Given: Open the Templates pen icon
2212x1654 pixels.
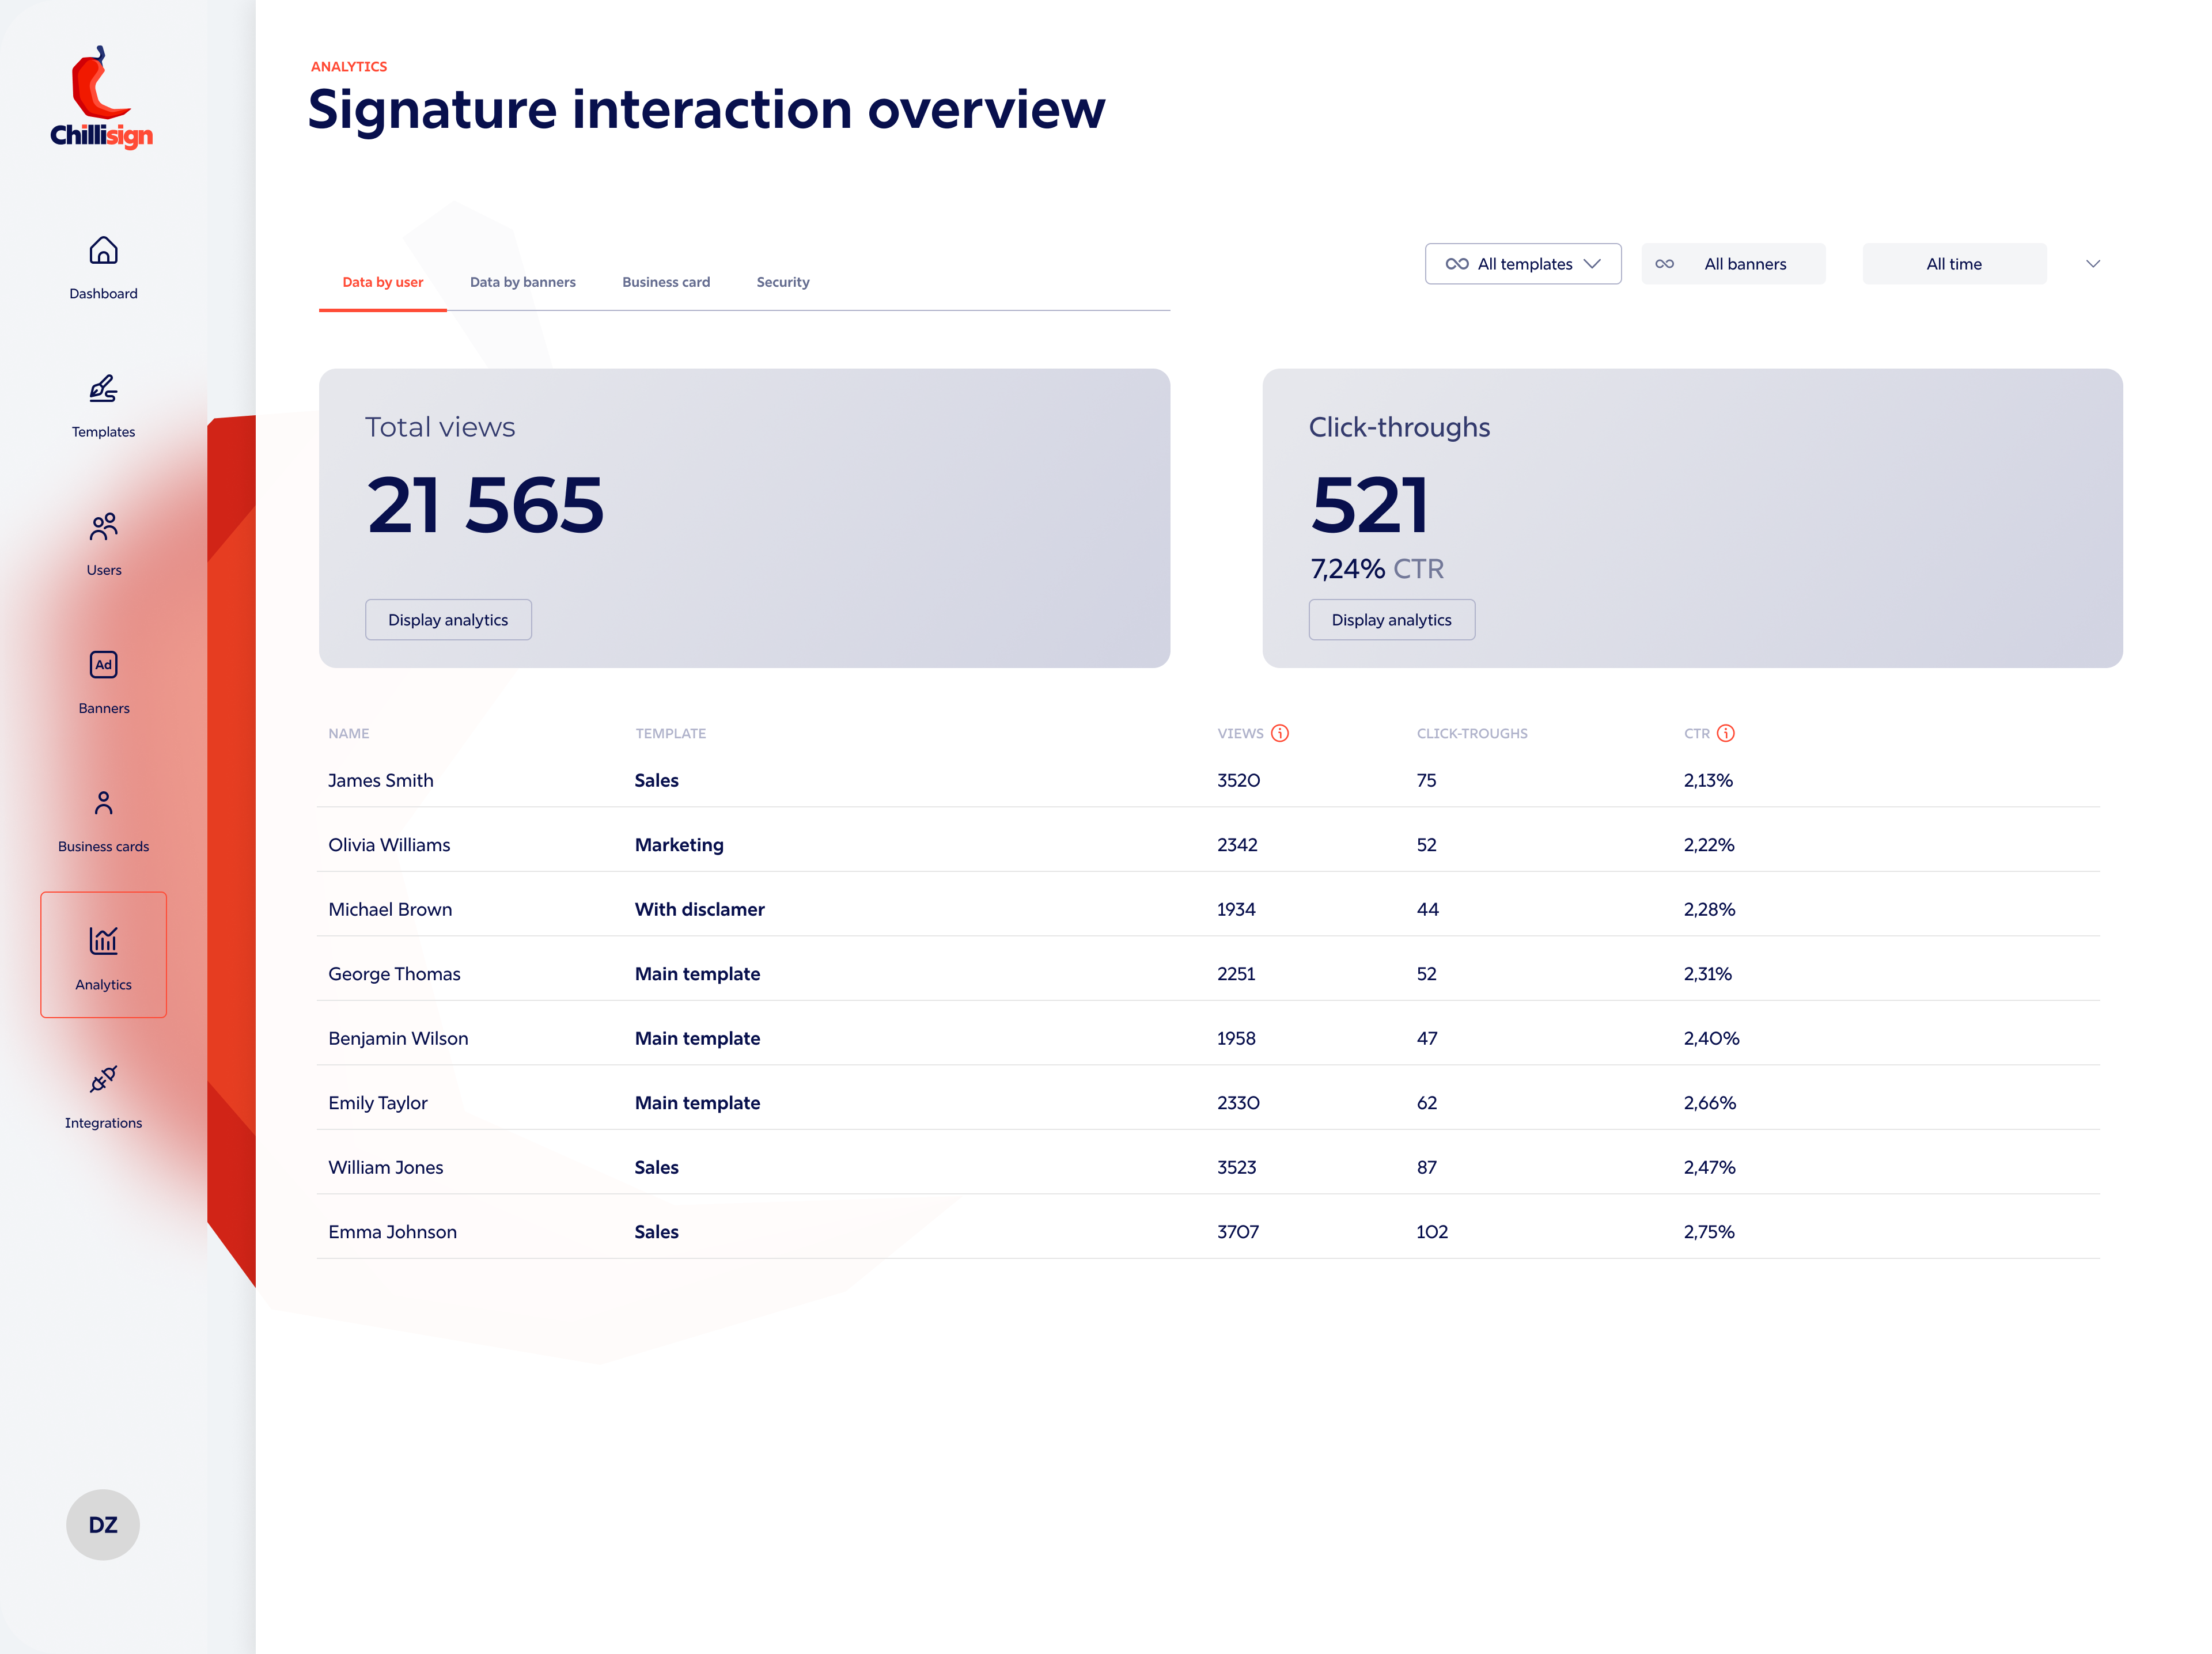Looking at the screenshot, I should tap(103, 388).
